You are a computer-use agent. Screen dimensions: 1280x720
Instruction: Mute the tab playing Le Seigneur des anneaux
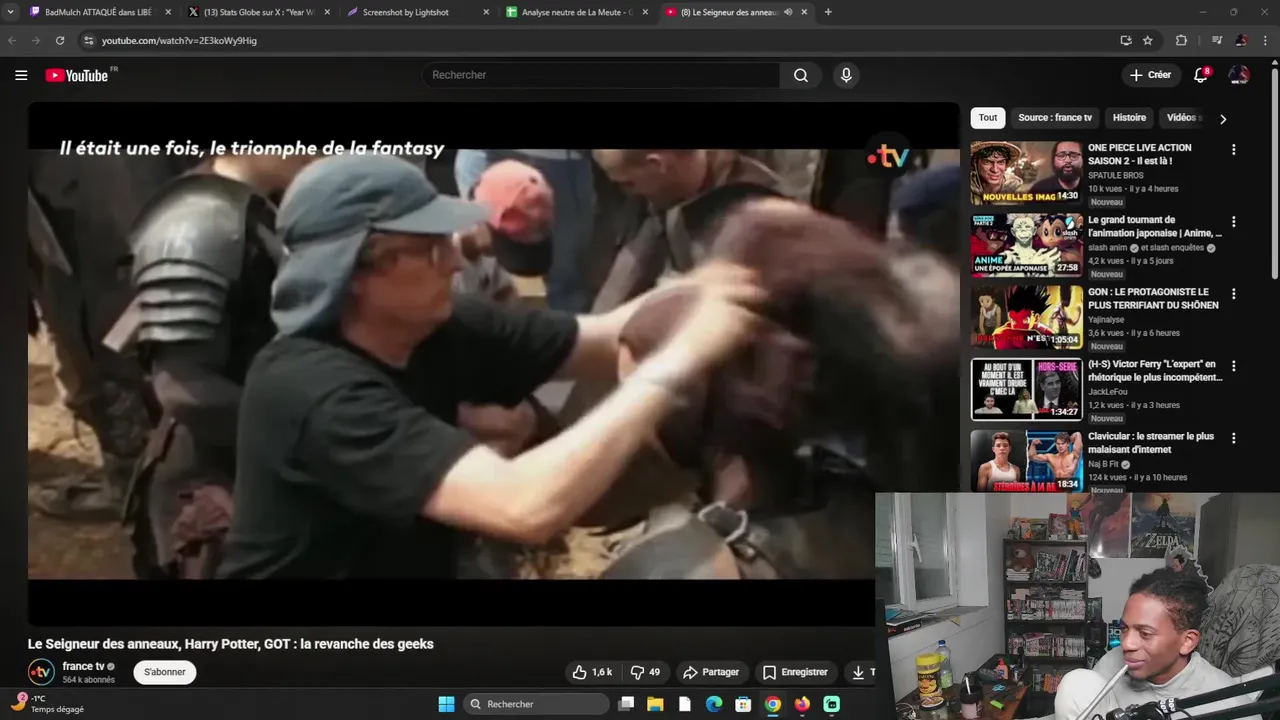pyautogui.click(x=788, y=12)
